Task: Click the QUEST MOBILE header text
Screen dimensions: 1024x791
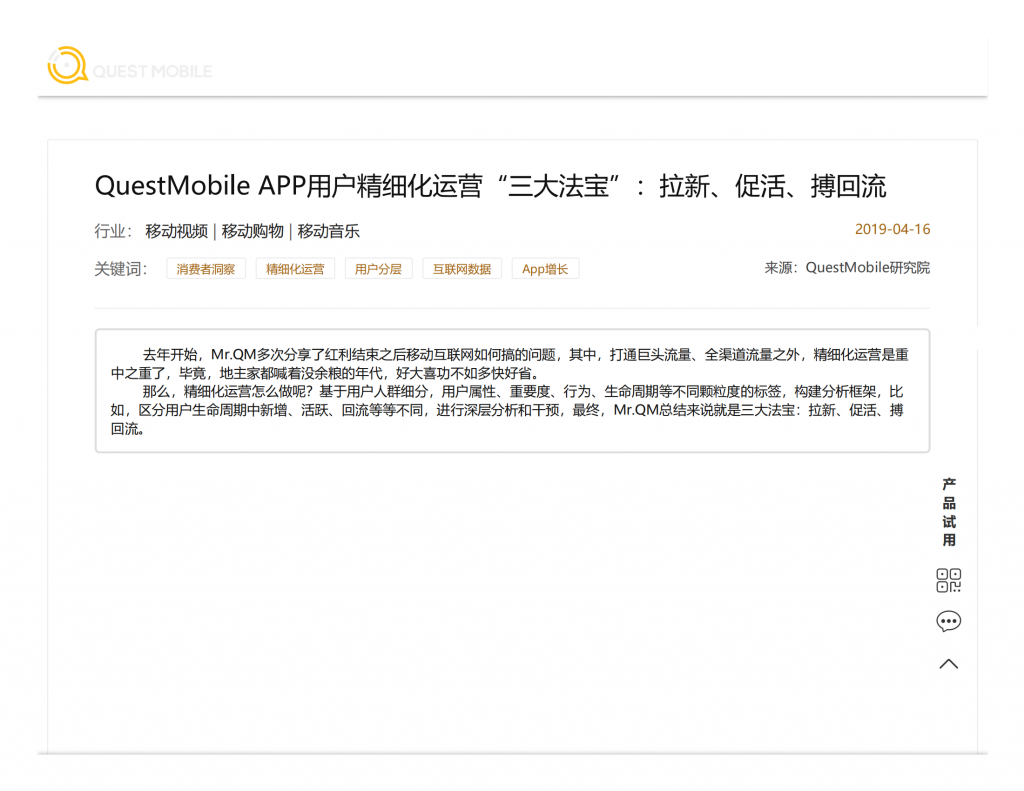Action: click(x=152, y=71)
